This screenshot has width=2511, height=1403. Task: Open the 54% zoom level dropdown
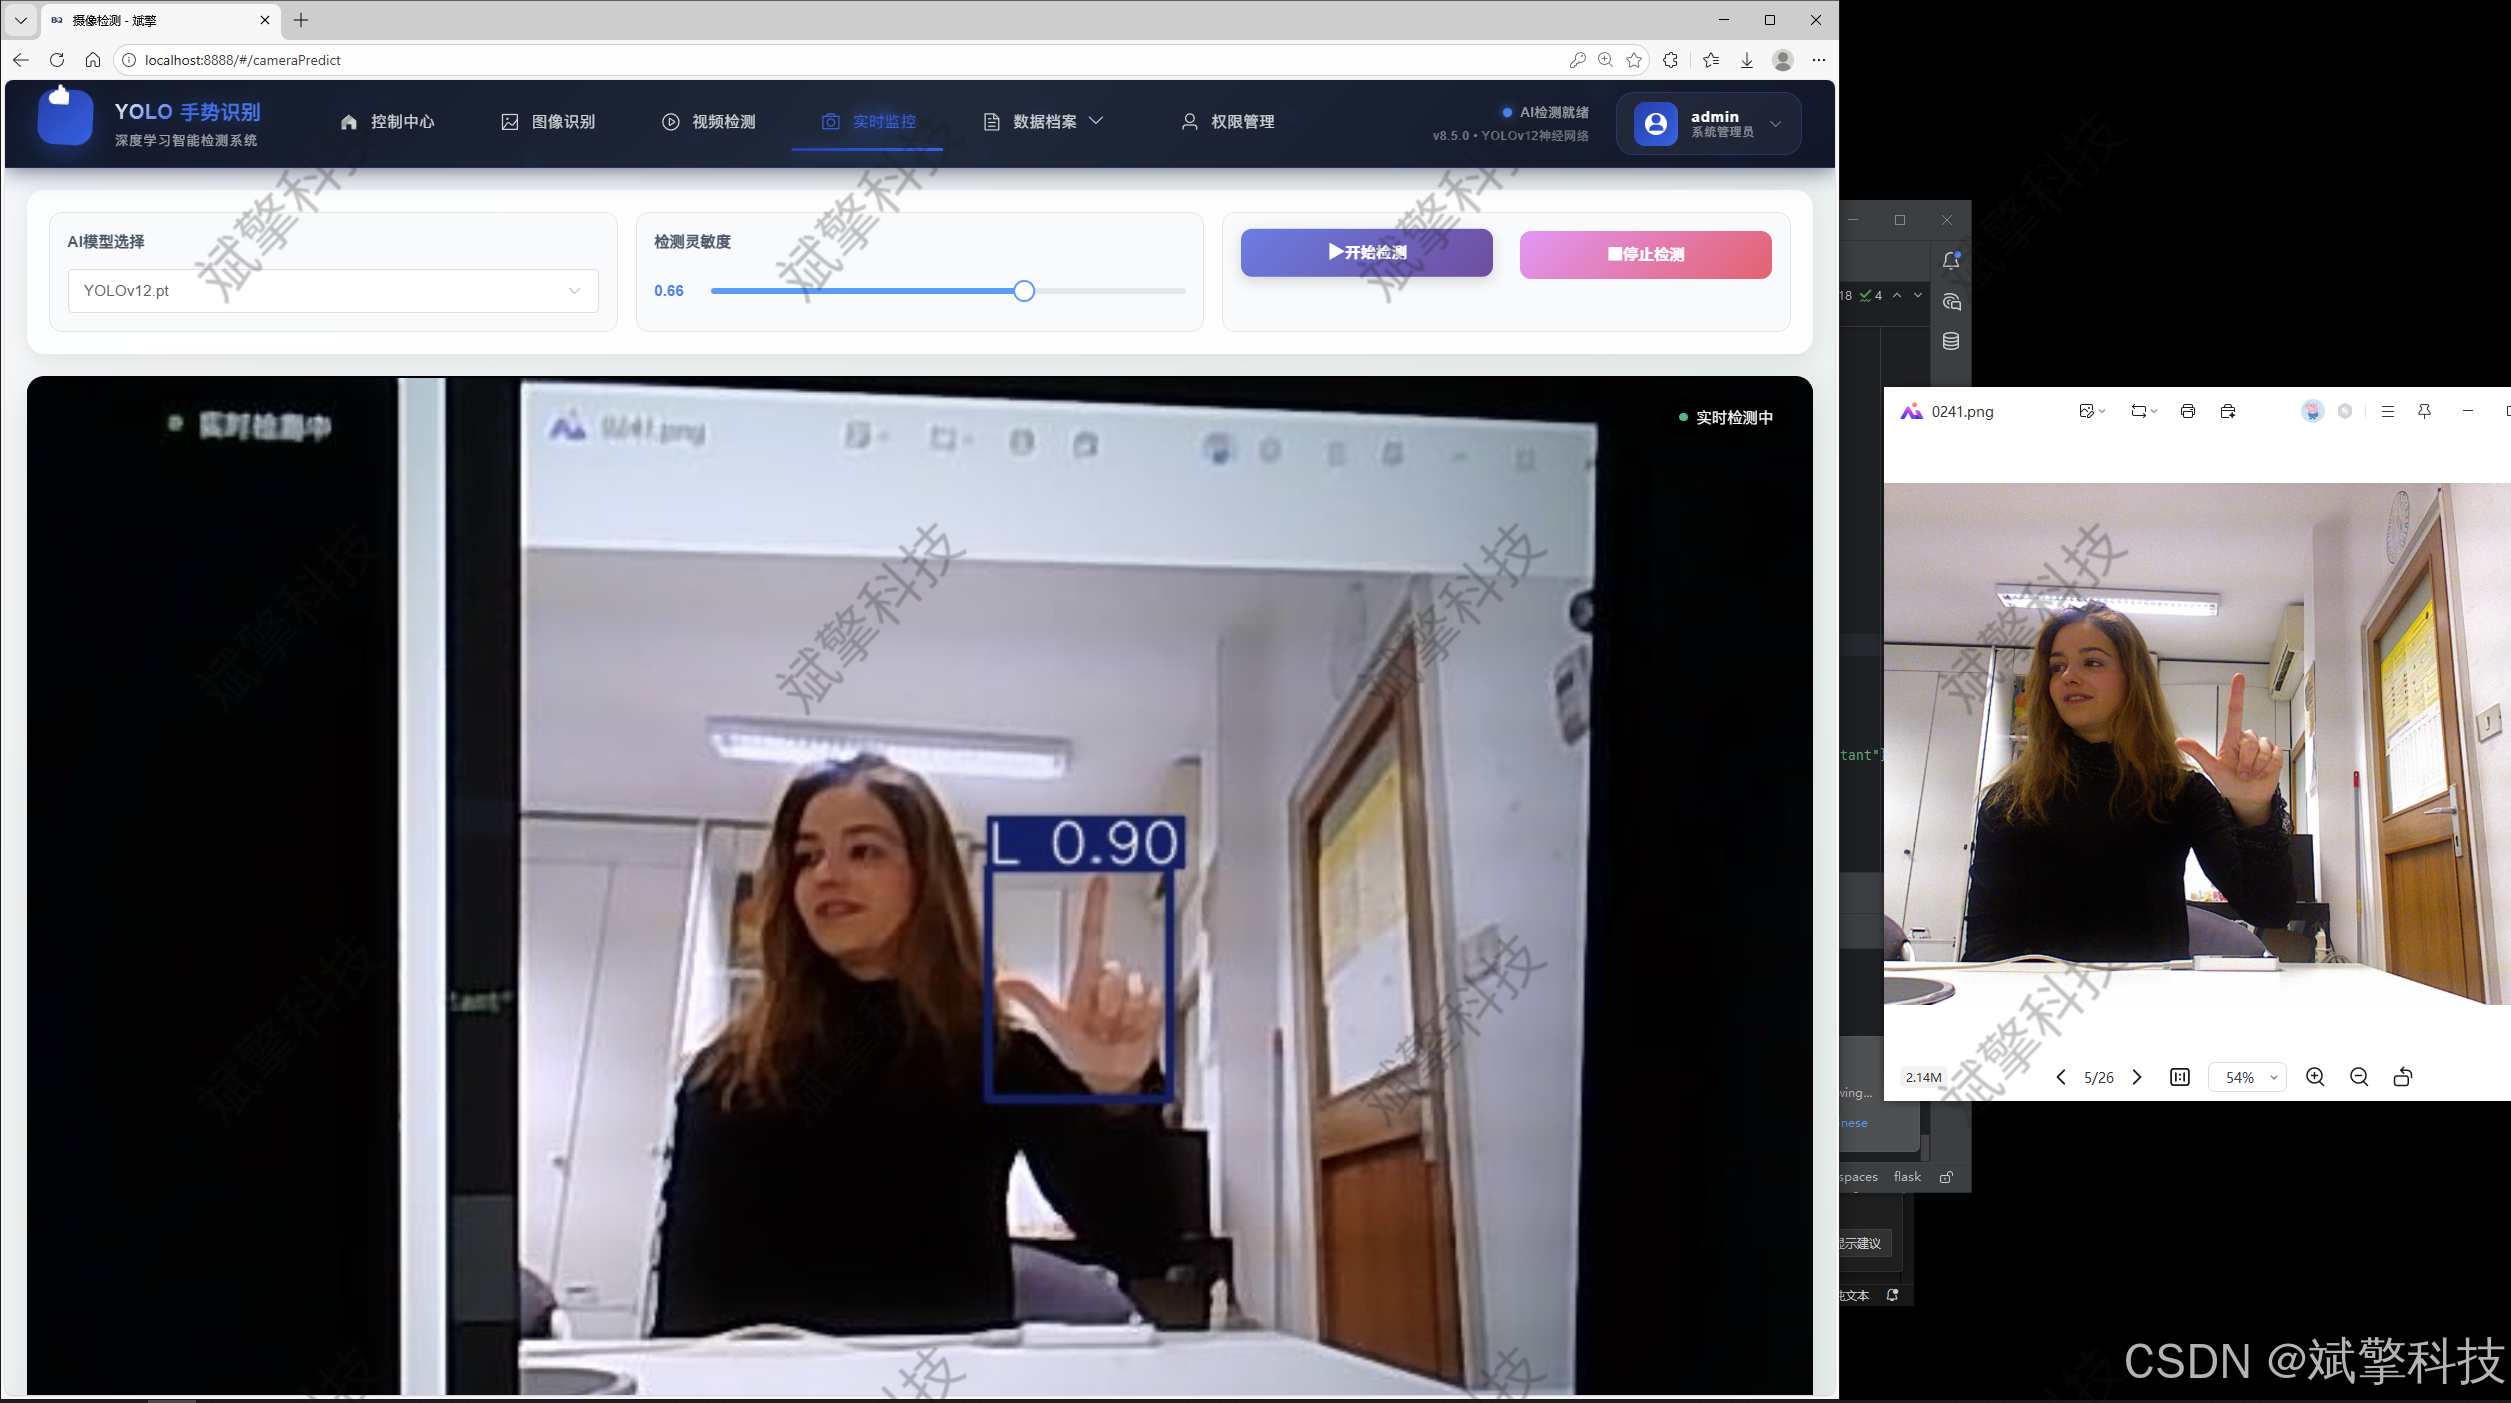click(x=2247, y=1077)
